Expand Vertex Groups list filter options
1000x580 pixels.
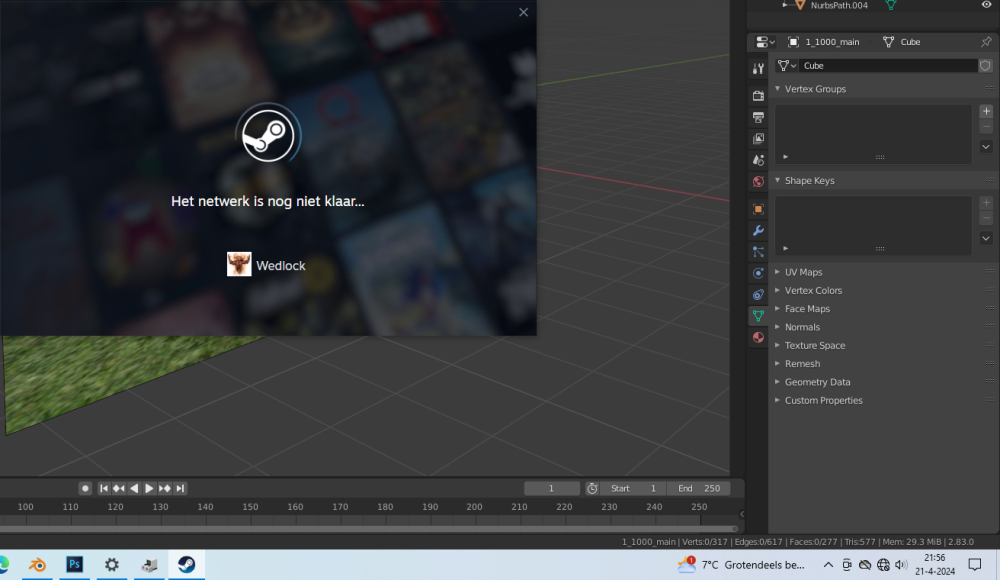coord(786,157)
